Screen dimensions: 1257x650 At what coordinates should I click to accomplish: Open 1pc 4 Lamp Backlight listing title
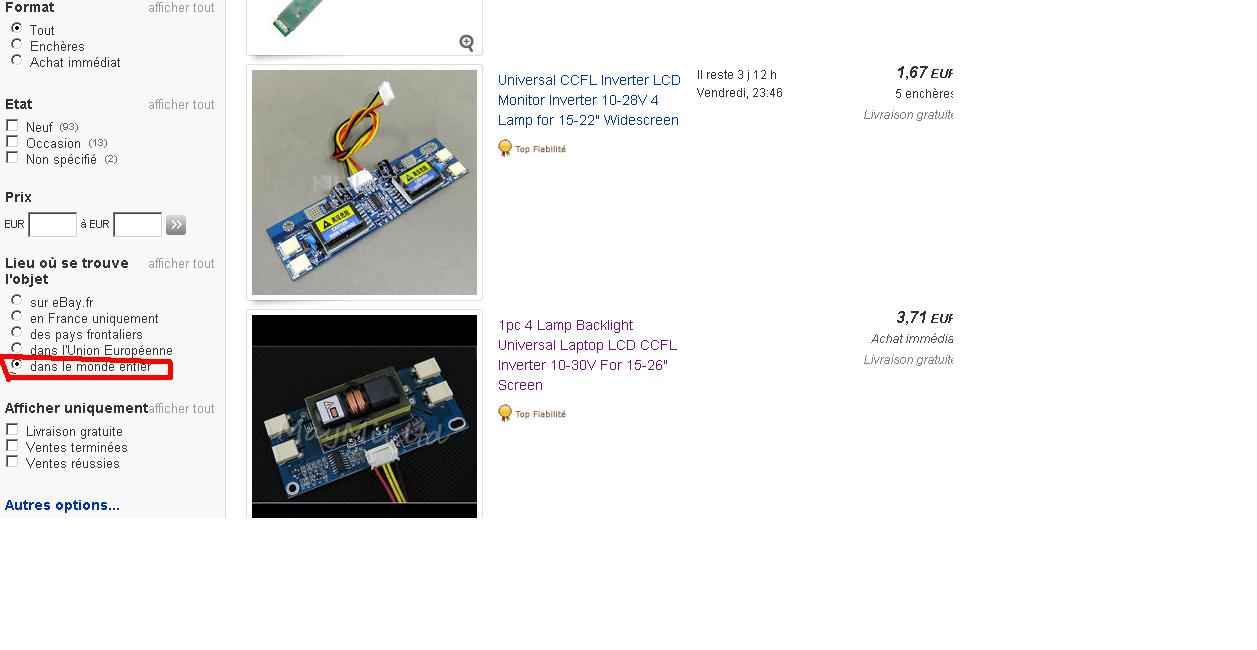[587, 355]
